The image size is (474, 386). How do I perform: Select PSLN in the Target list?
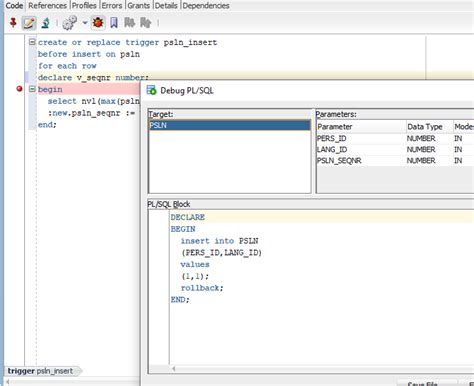pos(229,125)
